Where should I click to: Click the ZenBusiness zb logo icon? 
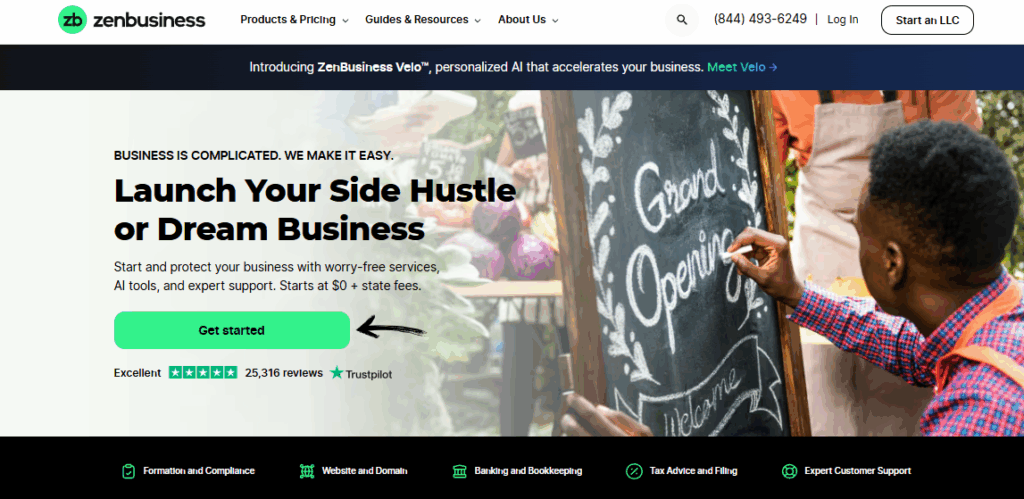[x=72, y=20]
